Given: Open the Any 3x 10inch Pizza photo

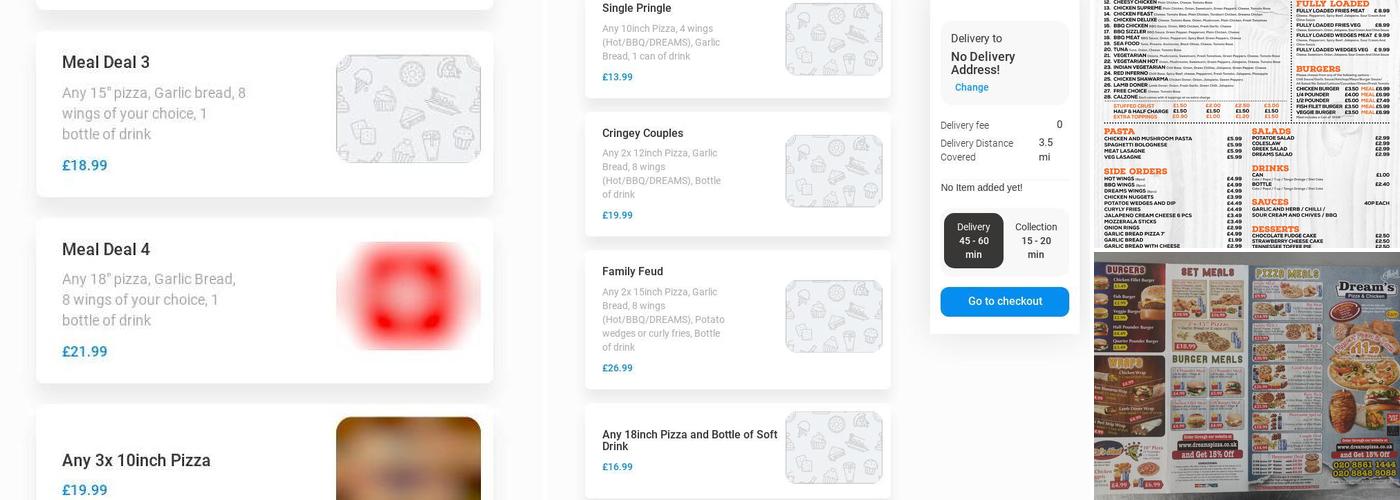Looking at the screenshot, I should point(408,458).
